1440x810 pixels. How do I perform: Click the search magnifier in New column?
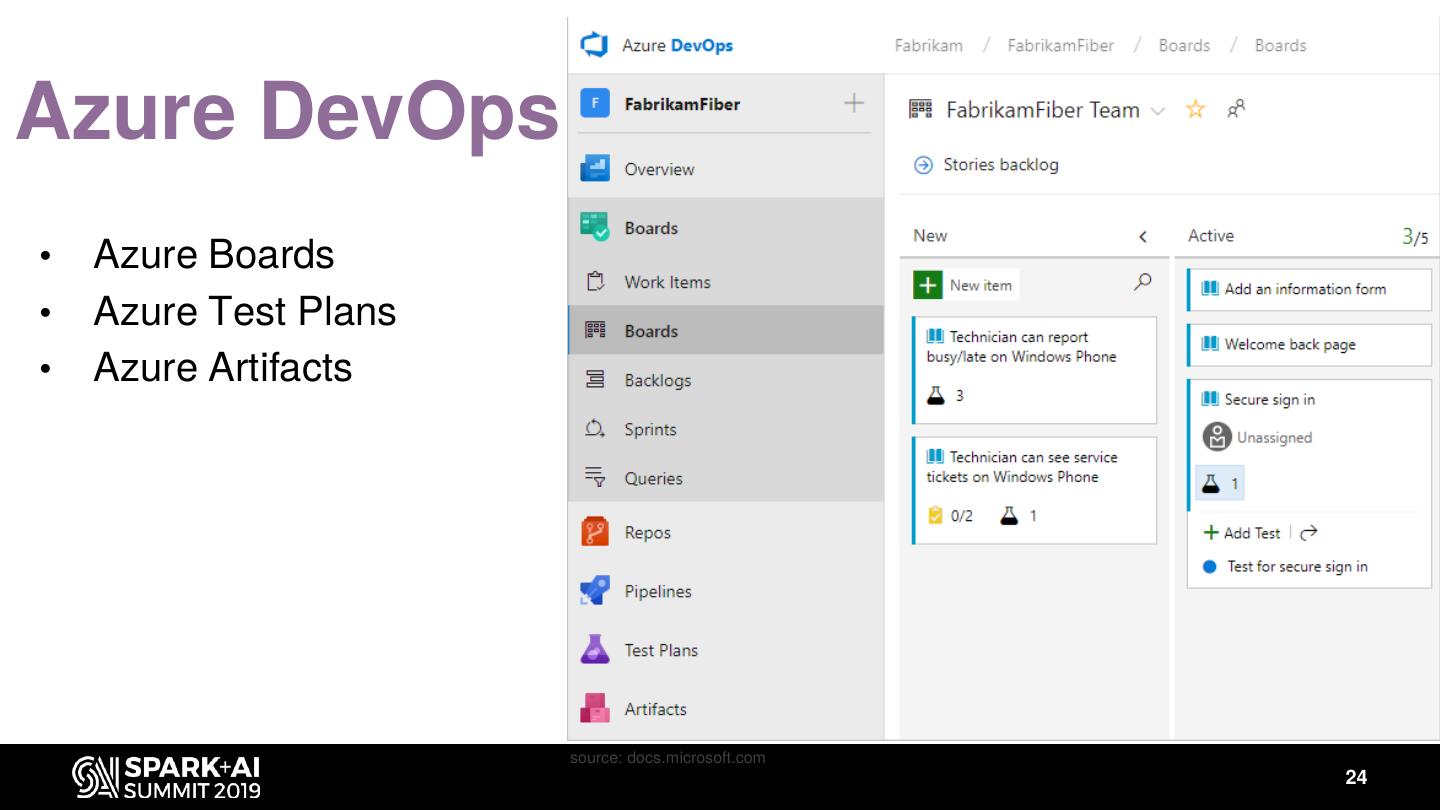pos(1143,283)
